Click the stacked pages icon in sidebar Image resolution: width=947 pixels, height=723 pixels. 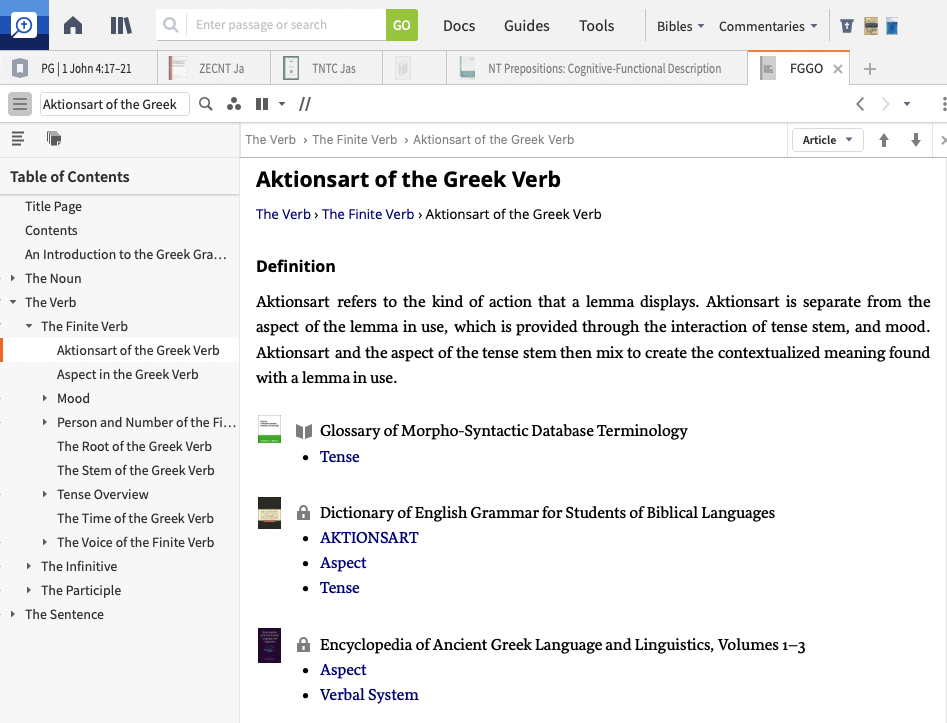coord(54,138)
